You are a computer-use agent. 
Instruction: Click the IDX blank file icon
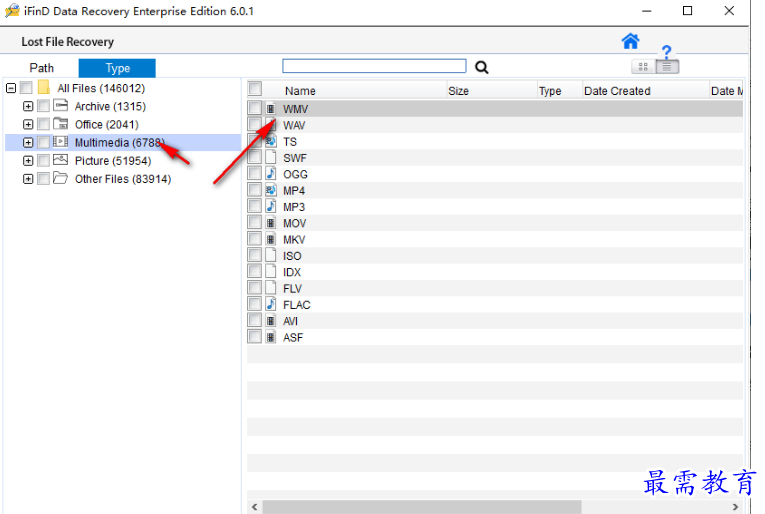click(271, 272)
